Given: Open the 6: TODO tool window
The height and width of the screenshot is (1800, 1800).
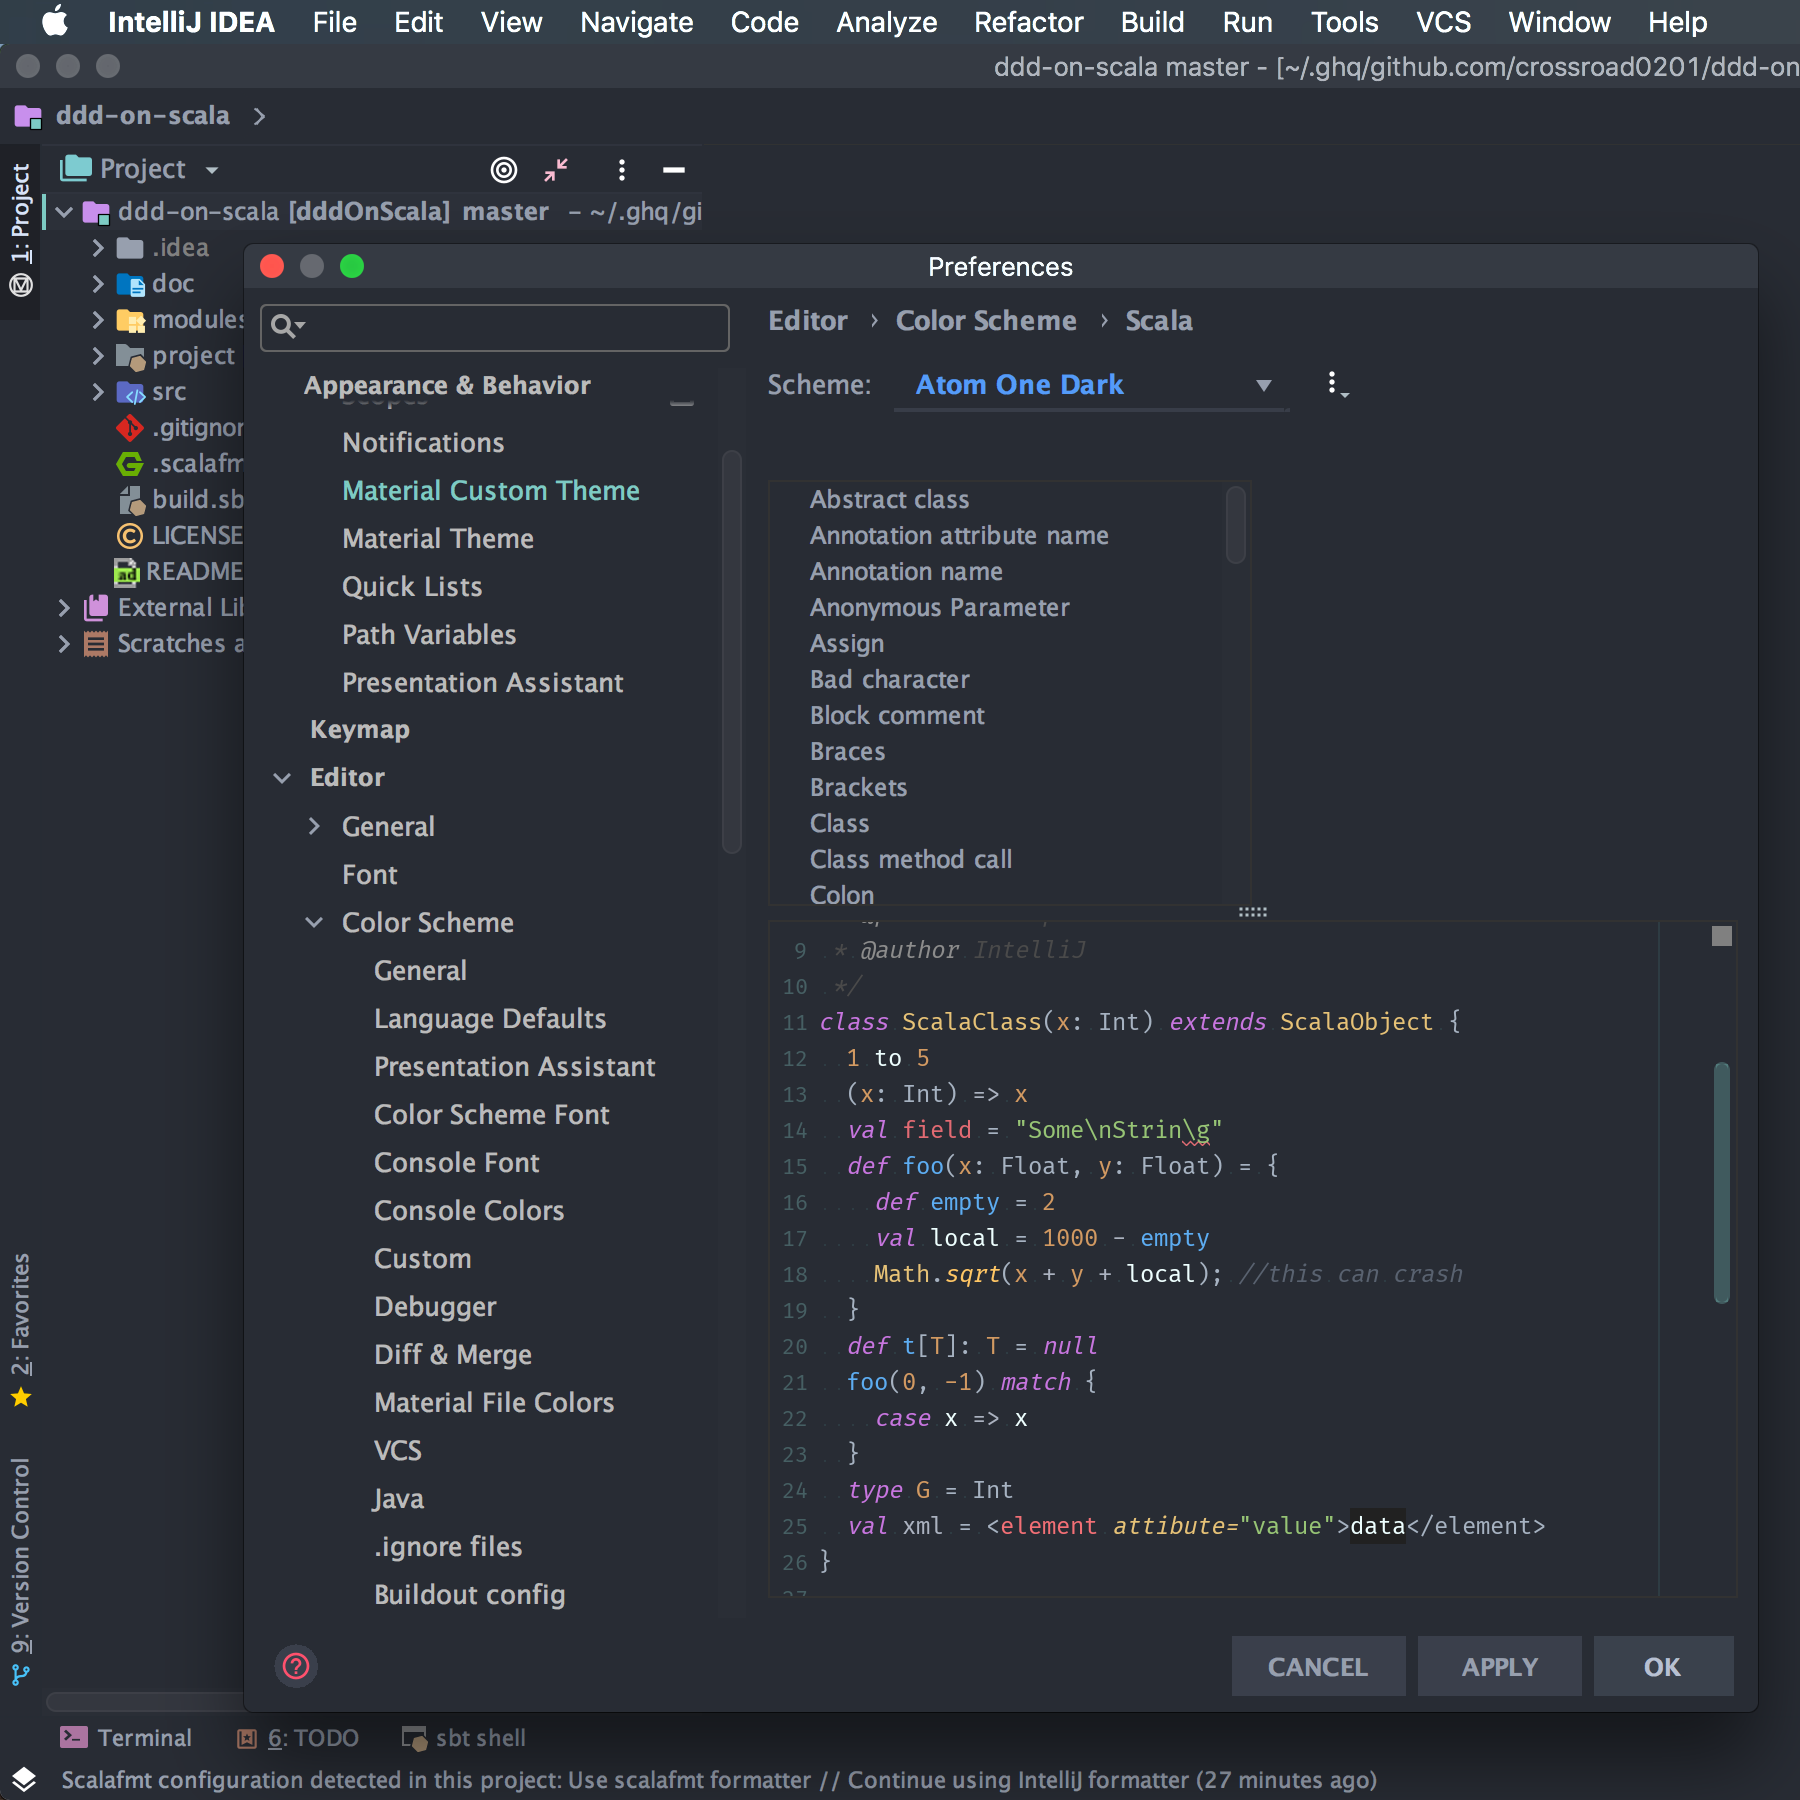Looking at the screenshot, I should point(298,1738).
